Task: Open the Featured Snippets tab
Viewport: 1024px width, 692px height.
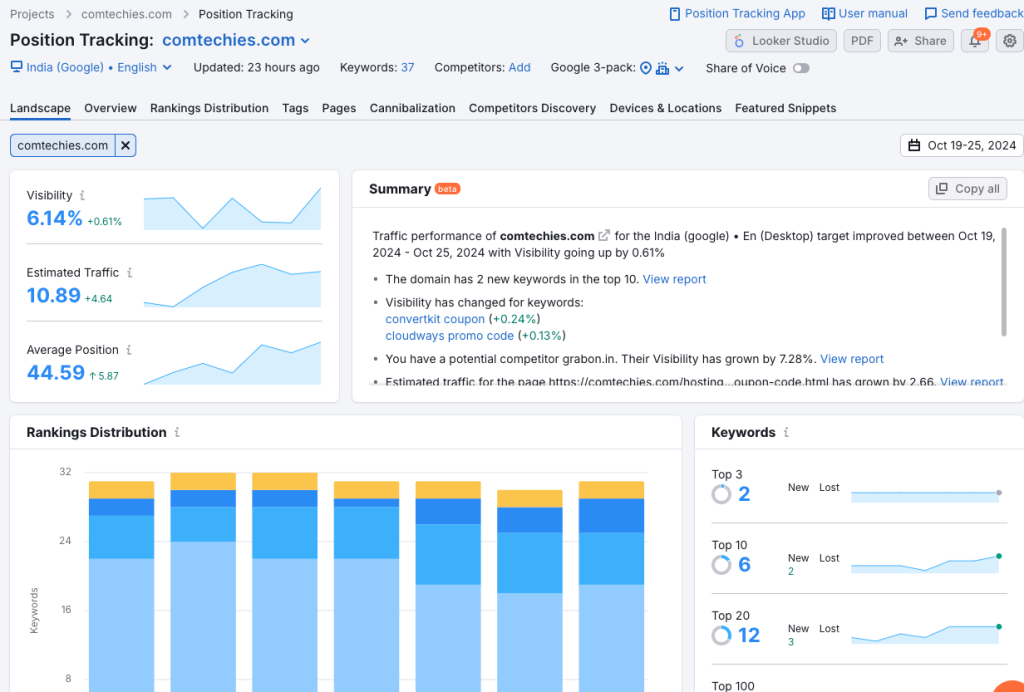Action: pos(785,107)
